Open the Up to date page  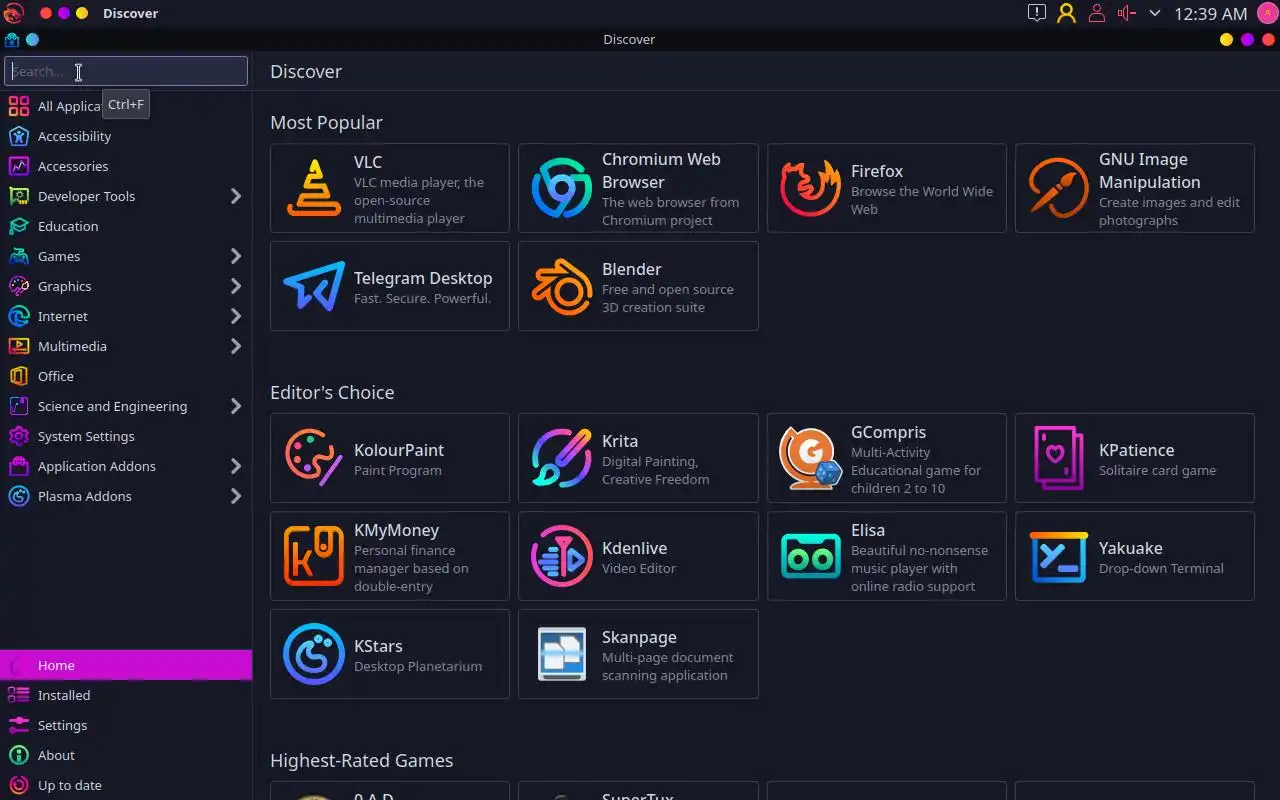pyautogui.click(x=126, y=785)
